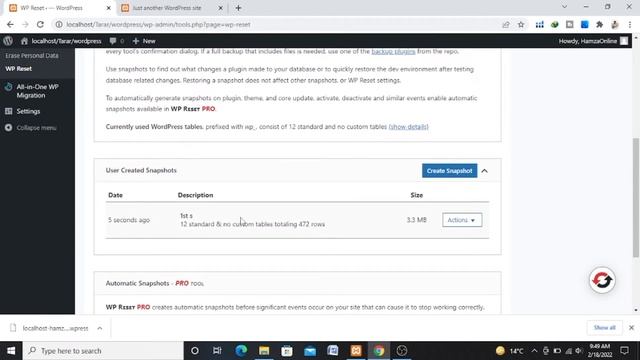Open the site home link localhost/Tarar/wordpress
Image resolution: width=640 pixels, height=360 pixels.
tap(61, 41)
